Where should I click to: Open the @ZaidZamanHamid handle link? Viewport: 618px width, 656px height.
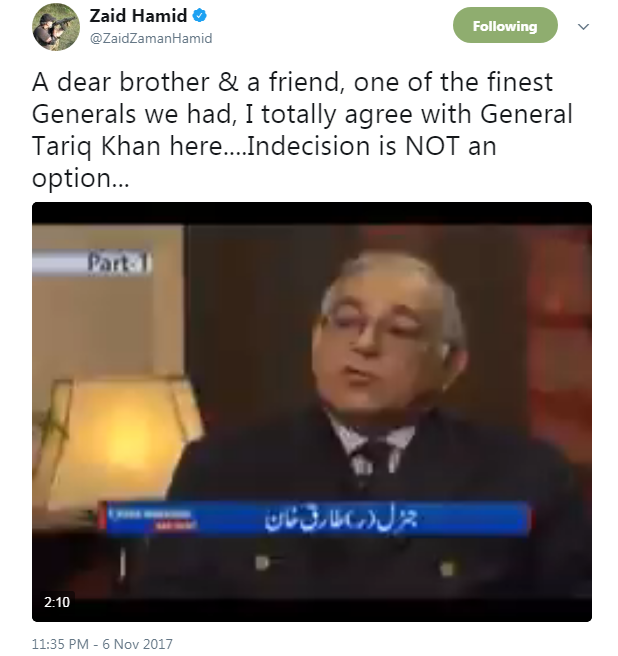pos(151,38)
